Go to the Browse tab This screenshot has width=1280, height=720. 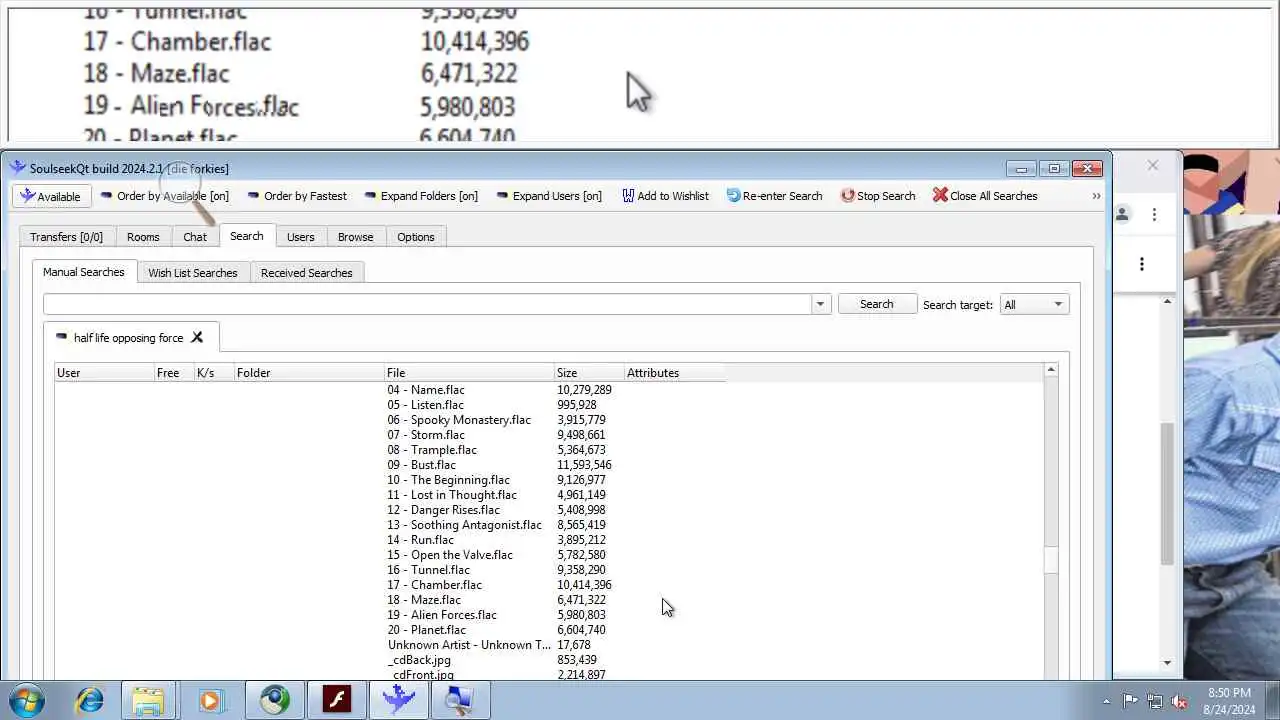pyautogui.click(x=355, y=237)
